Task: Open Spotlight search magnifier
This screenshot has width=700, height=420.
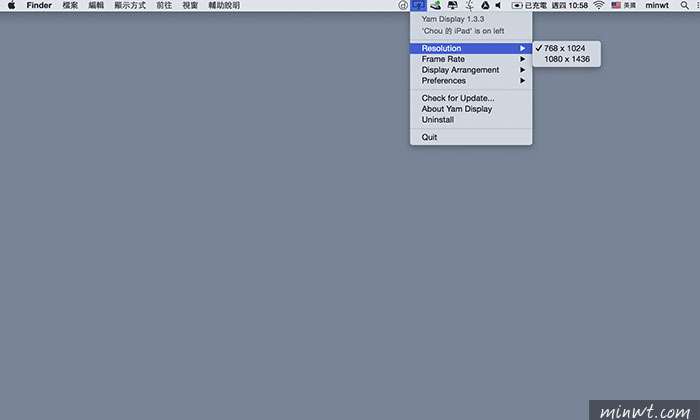Action: pos(684,5)
